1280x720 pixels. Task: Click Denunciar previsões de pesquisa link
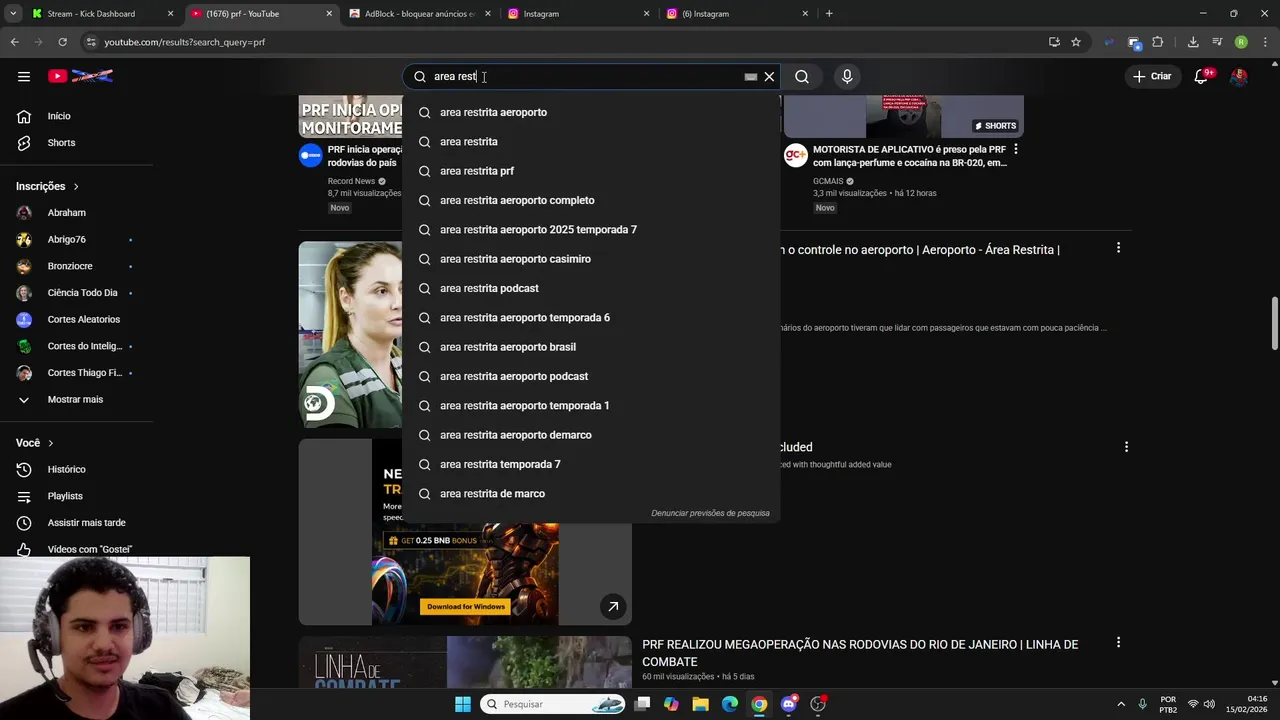pyautogui.click(x=710, y=513)
